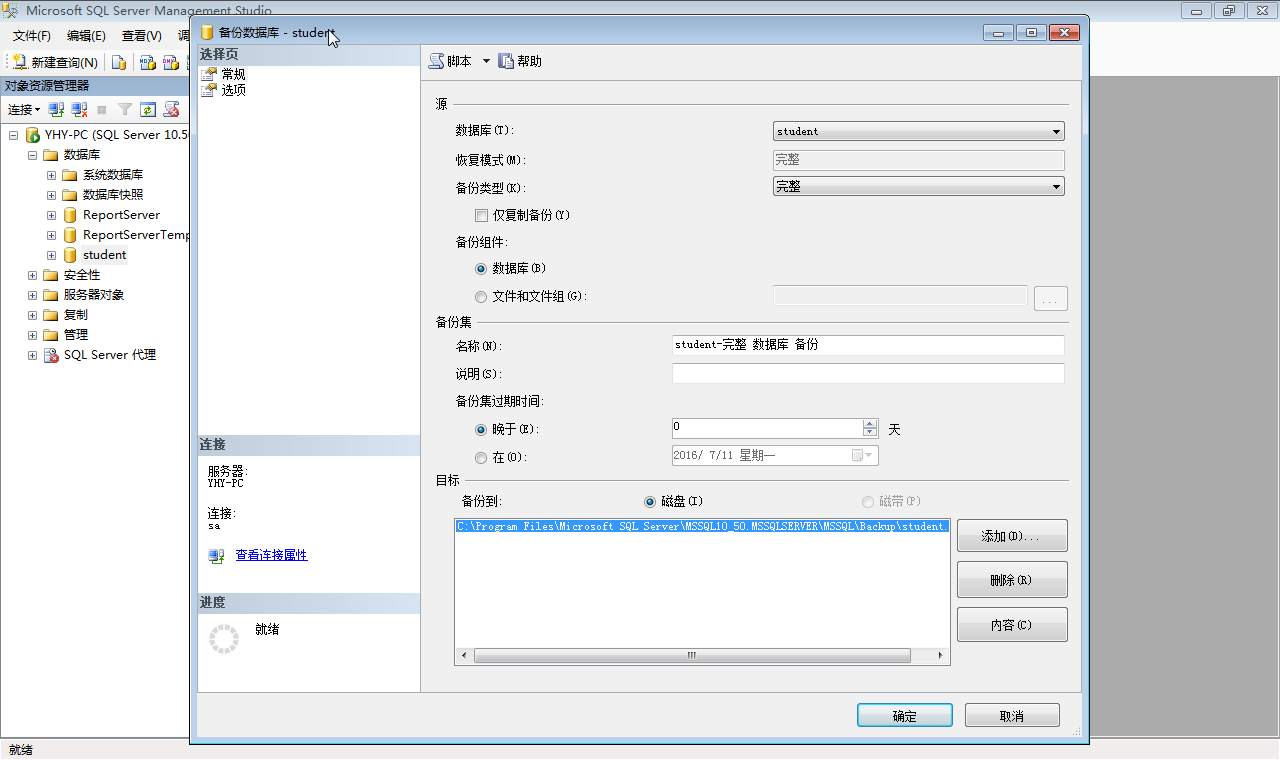Click the expiration days field showing 0

click(767, 428)
